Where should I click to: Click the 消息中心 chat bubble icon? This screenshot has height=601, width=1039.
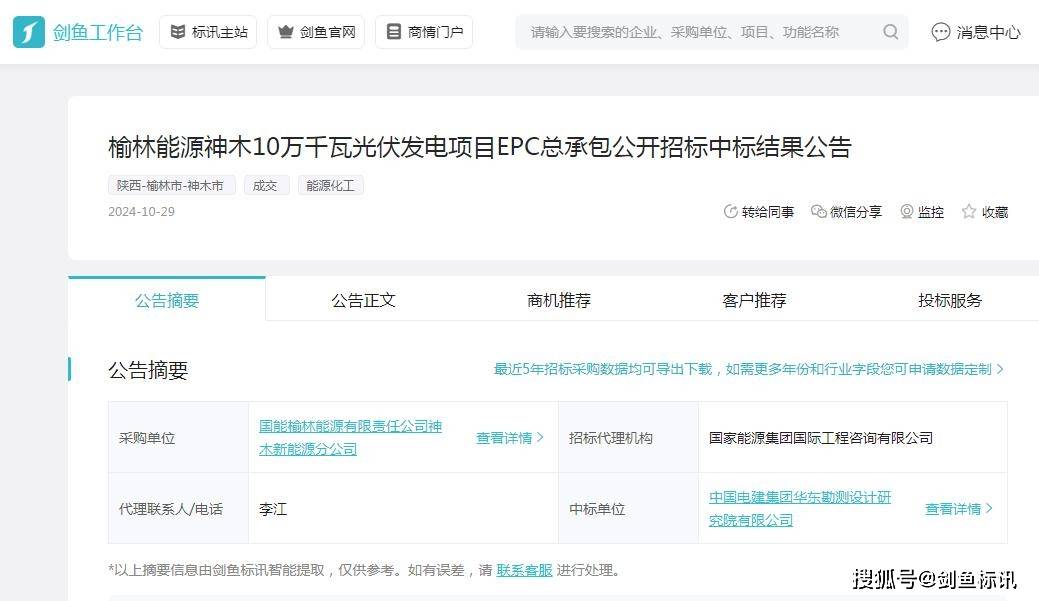940,32
